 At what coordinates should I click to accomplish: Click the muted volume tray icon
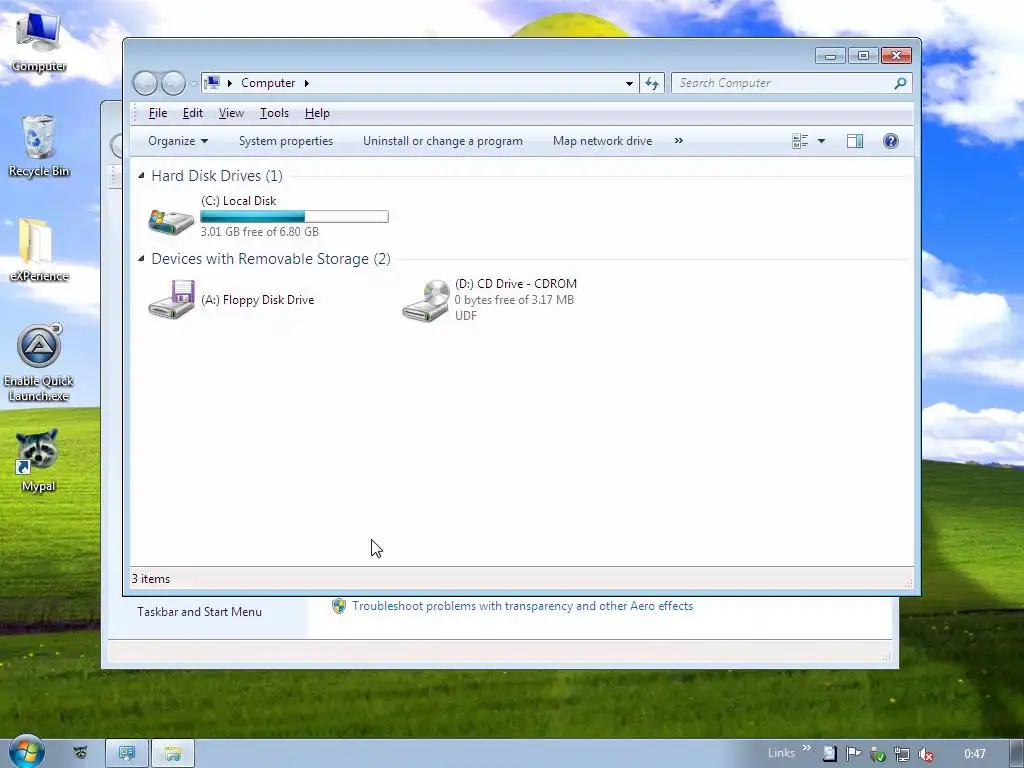click(x=925, y=754)
